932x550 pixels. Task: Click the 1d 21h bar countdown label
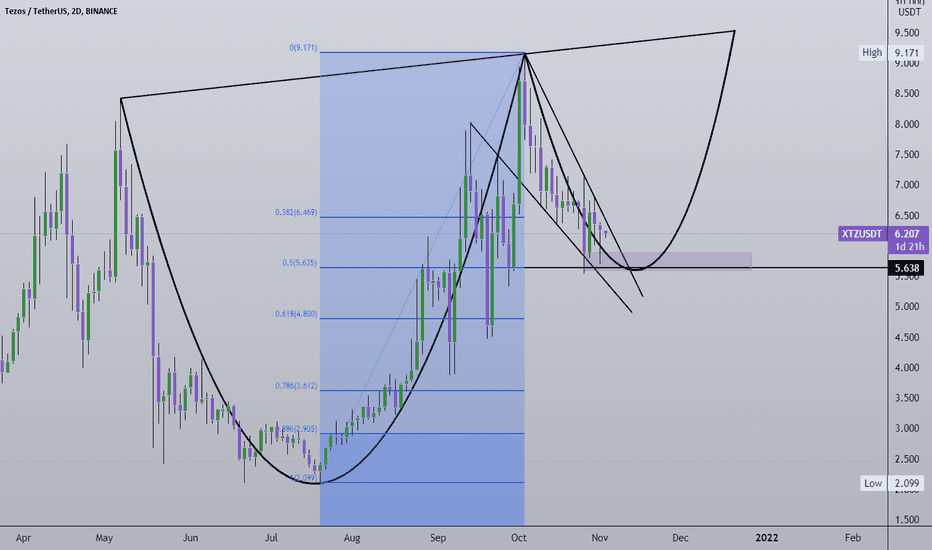click(x=909, y=247)
